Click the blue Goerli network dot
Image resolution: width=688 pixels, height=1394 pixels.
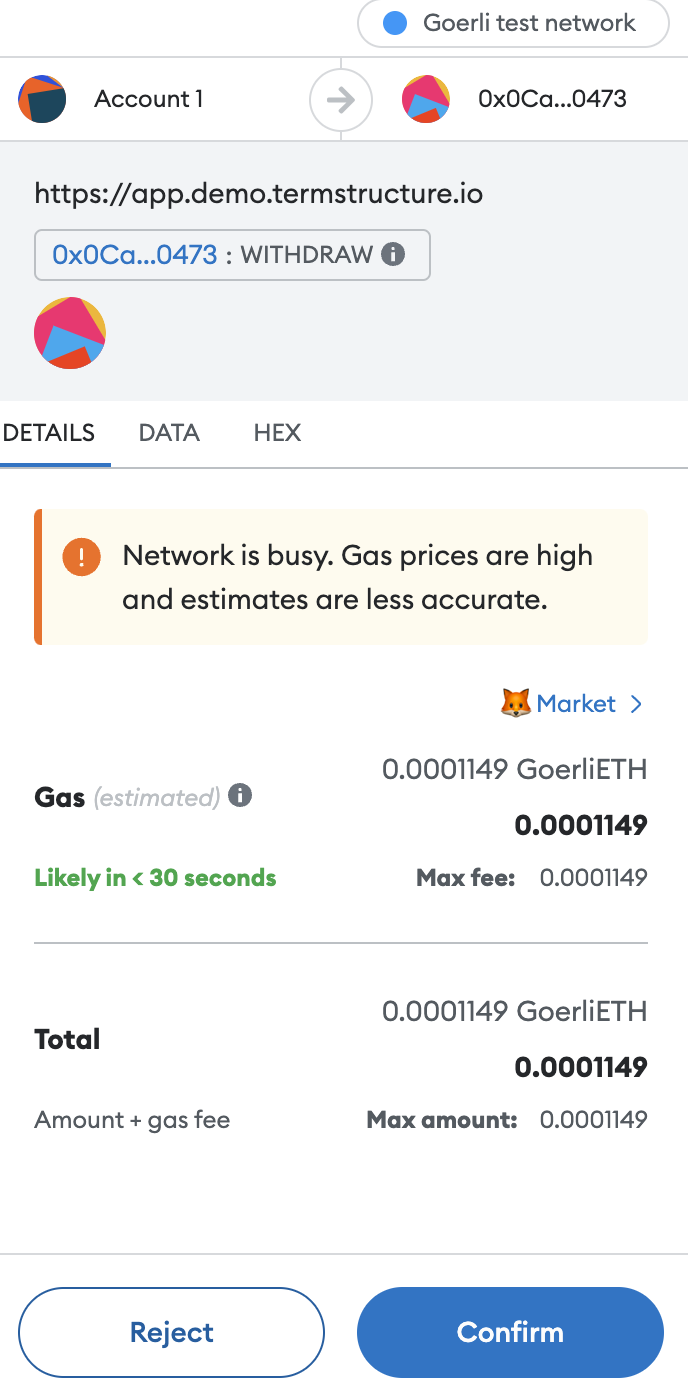(395, 23)
